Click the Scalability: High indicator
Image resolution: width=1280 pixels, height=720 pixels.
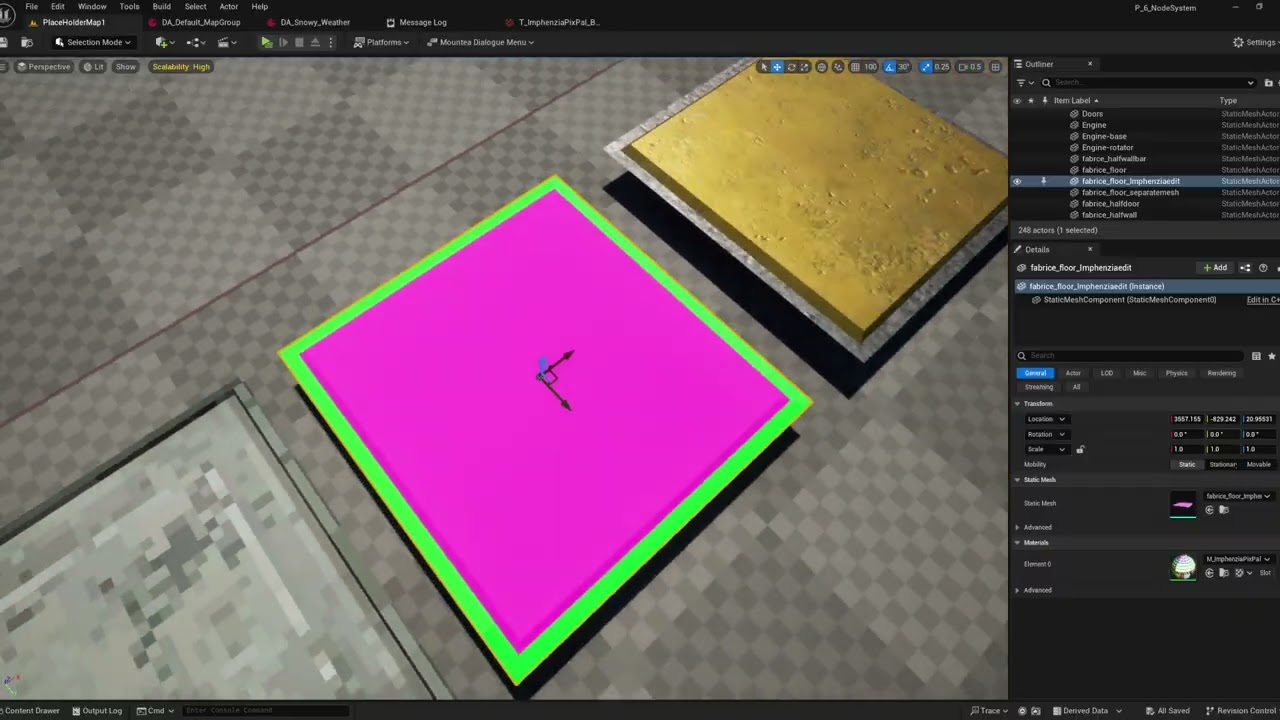pos(181,67)
